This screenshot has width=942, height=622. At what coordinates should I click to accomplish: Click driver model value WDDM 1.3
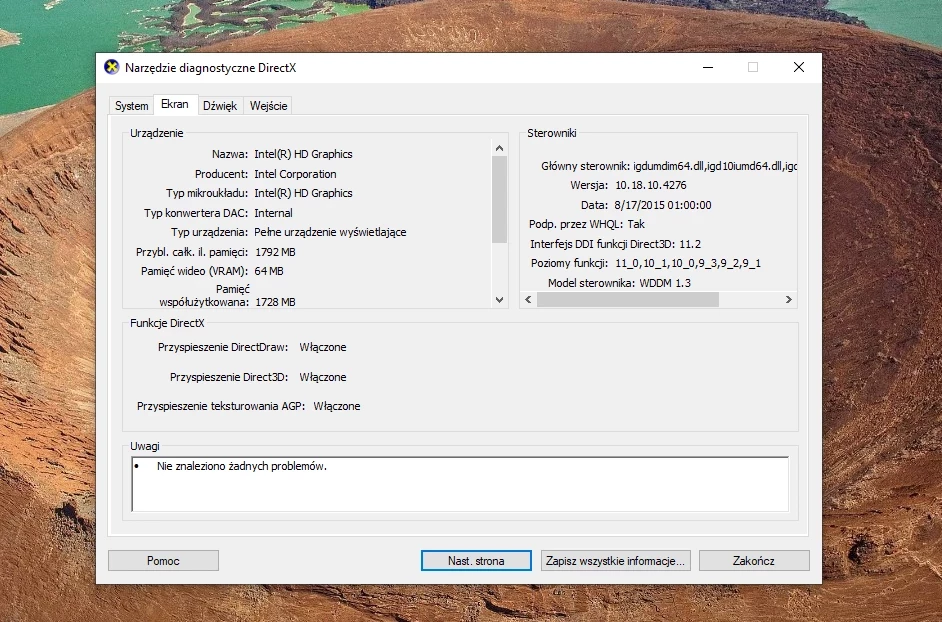pos(665,283)
